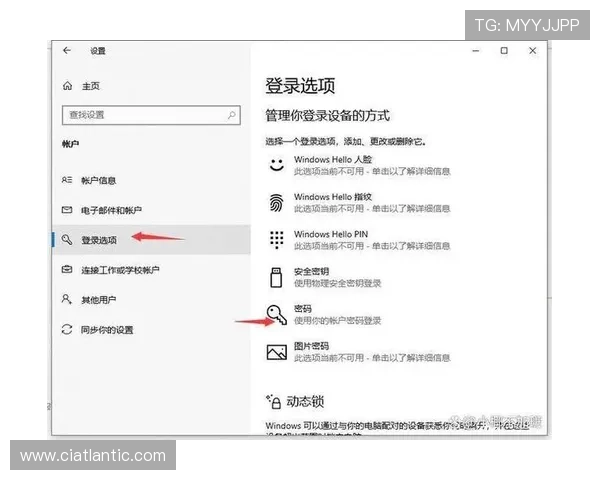Expand the 密码 sign-in option
Viewport: 600px width, 480px height.
tap(324, 315)
